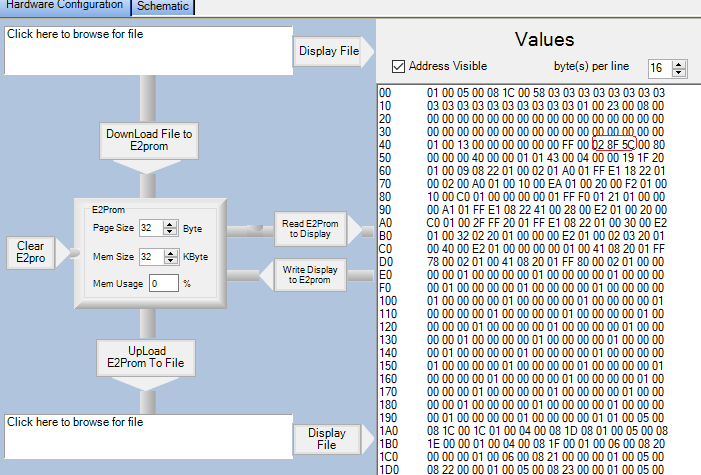Click Write Display to E2prom button
Screen dimensions: 701x475
click(x=310, y=275)
